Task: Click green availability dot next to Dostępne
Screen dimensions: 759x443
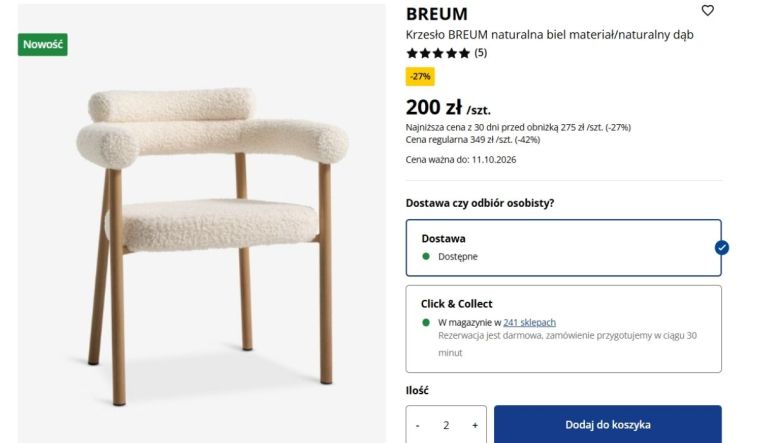Action: tap(426, 256)
